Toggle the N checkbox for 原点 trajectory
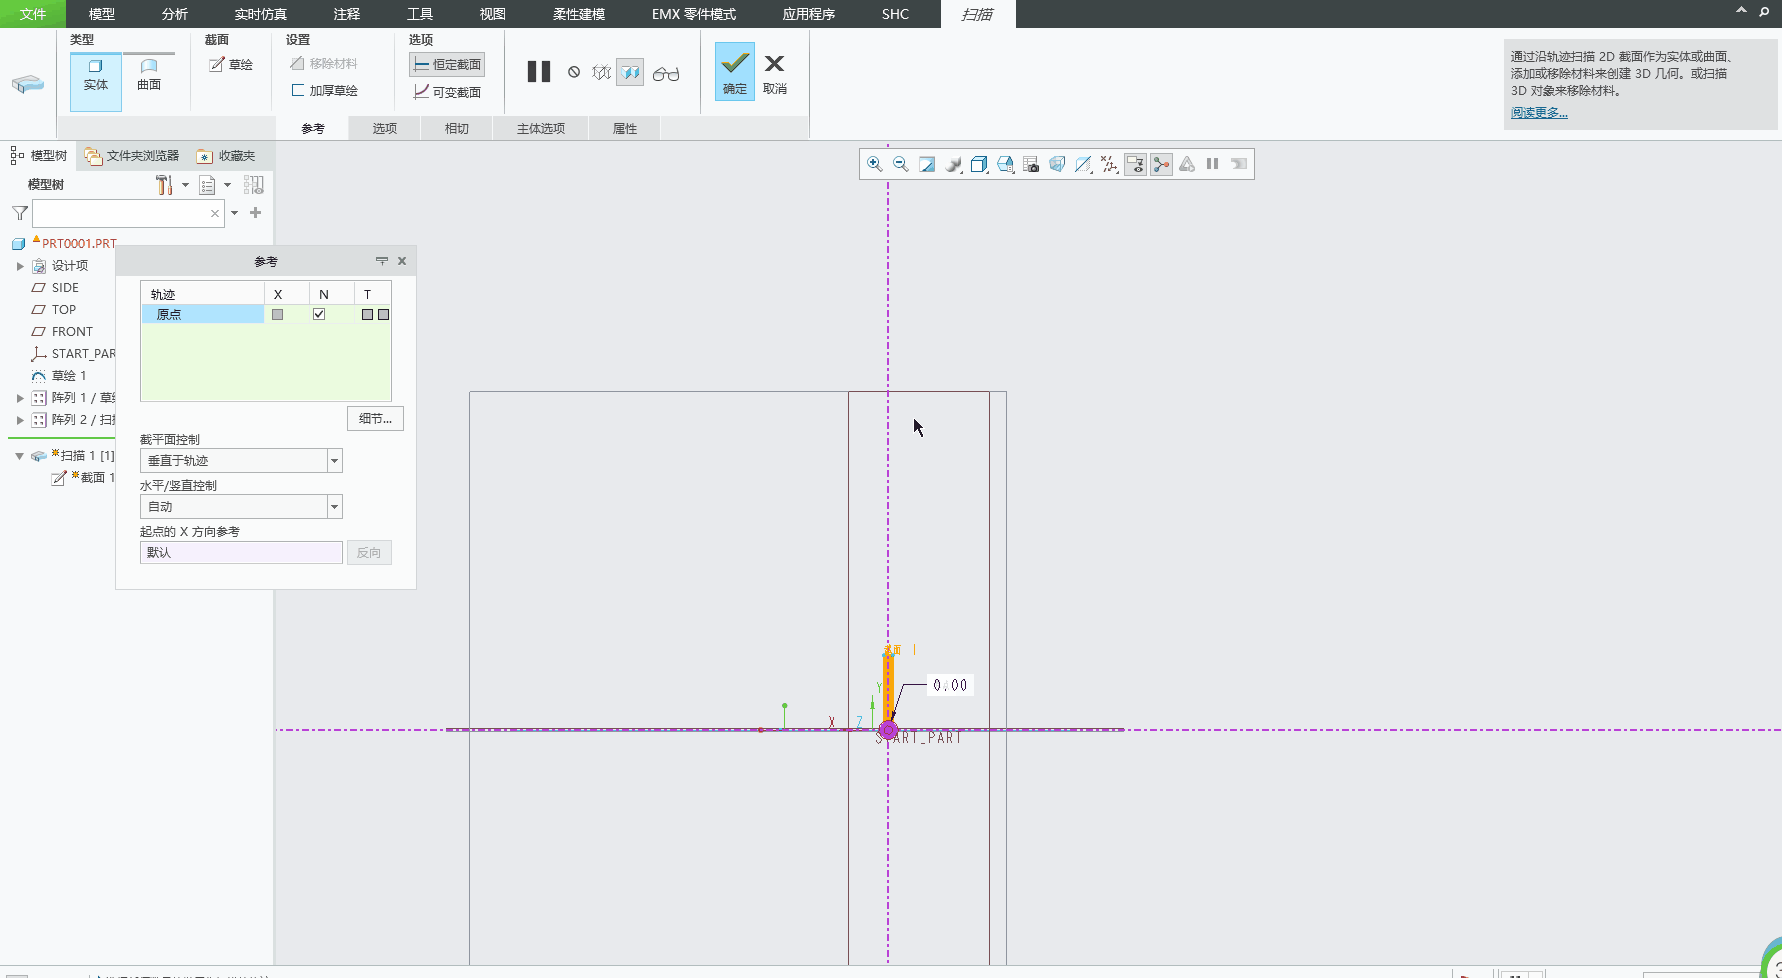 (319, 314)
